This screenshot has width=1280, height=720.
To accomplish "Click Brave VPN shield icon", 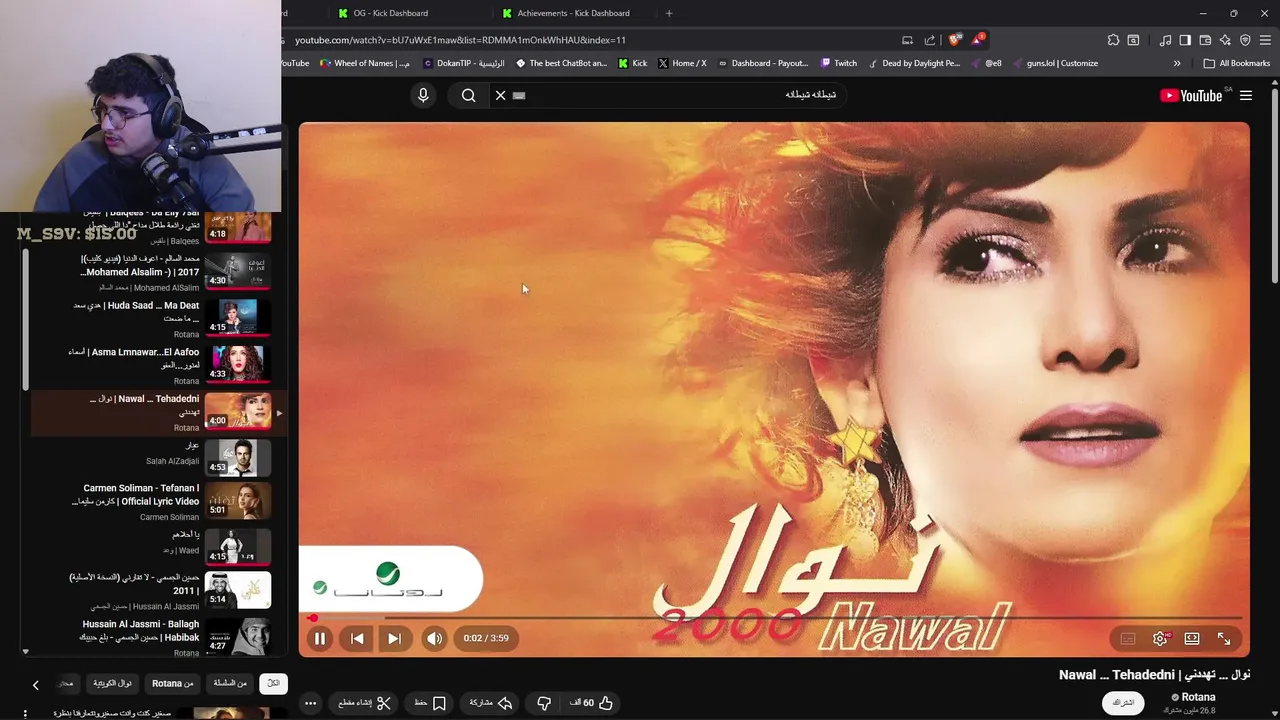I will point(1245,40).
